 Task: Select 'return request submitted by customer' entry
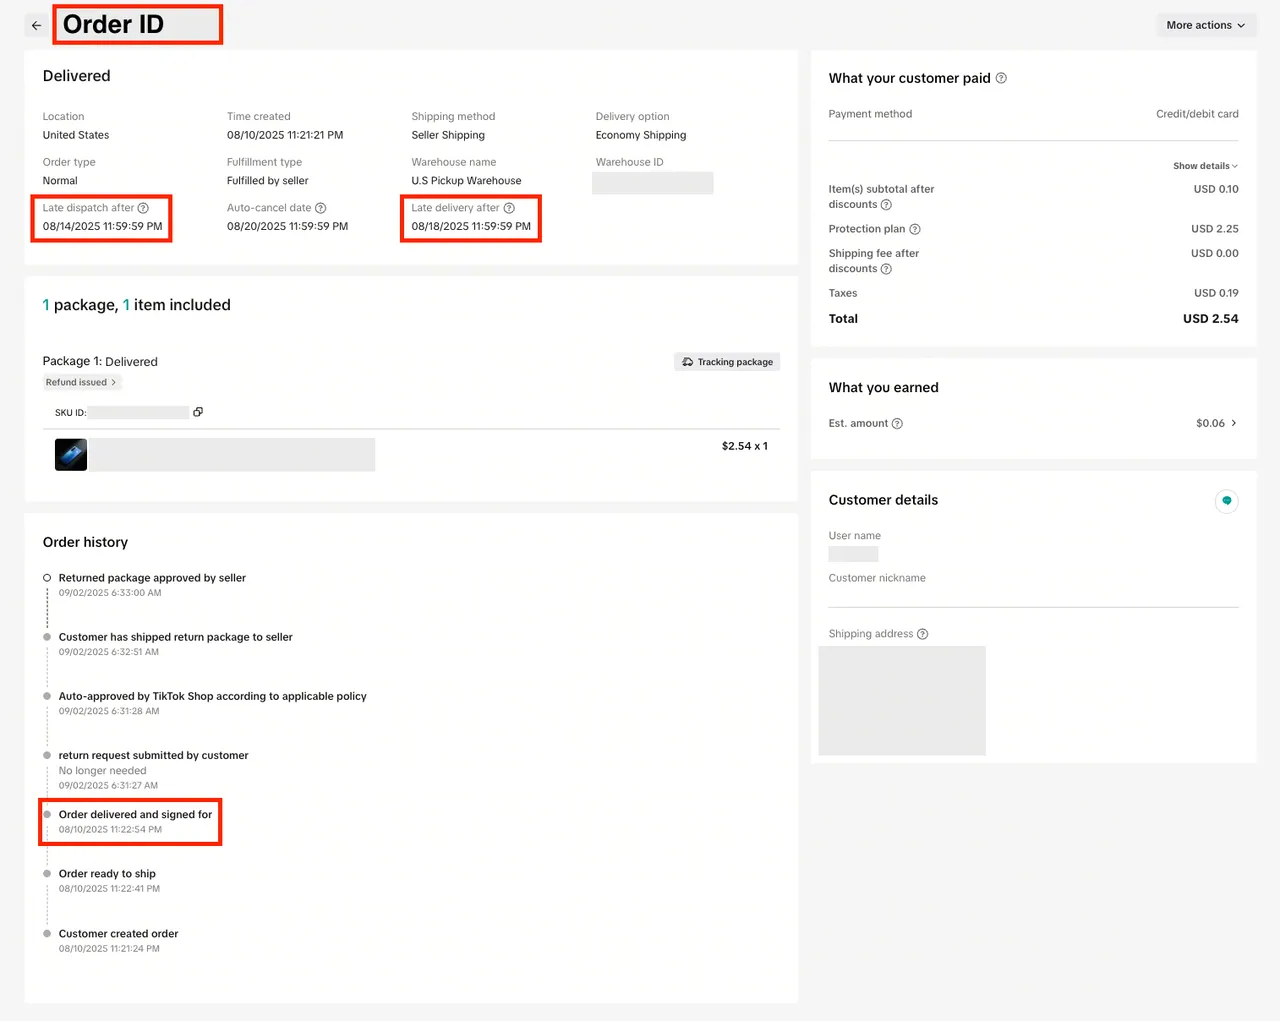(x=154, y=756)
